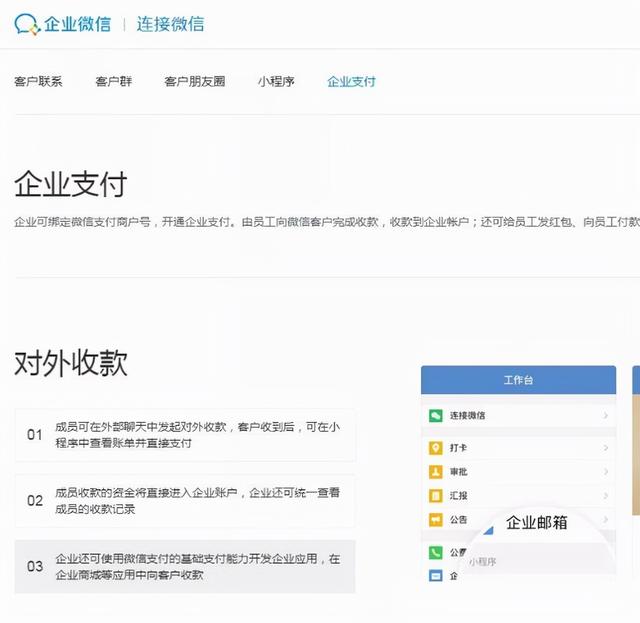The height and width of the screenshot is (623, 640).
Task: Select feature item 01 about 对外收款 in chat
Action: pyautogui.click(x=185, y=435)
